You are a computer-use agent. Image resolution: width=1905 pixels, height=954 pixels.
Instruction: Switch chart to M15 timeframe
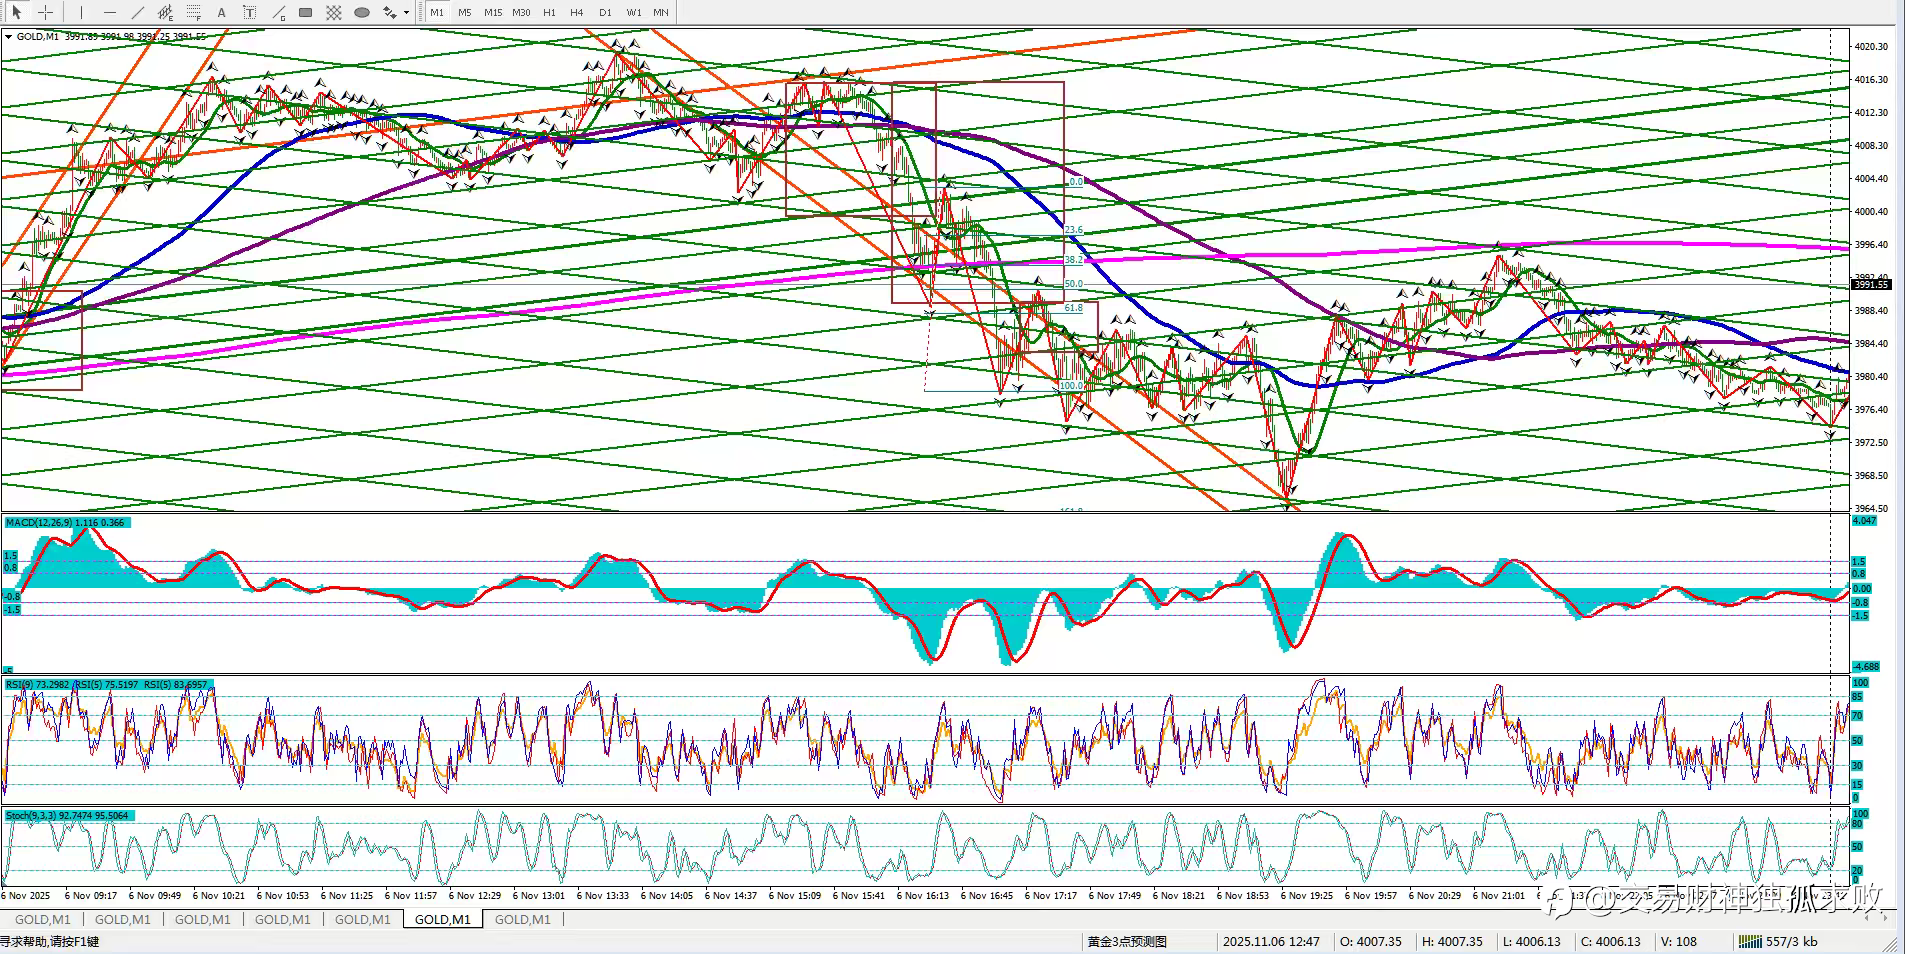pos(493,13)
